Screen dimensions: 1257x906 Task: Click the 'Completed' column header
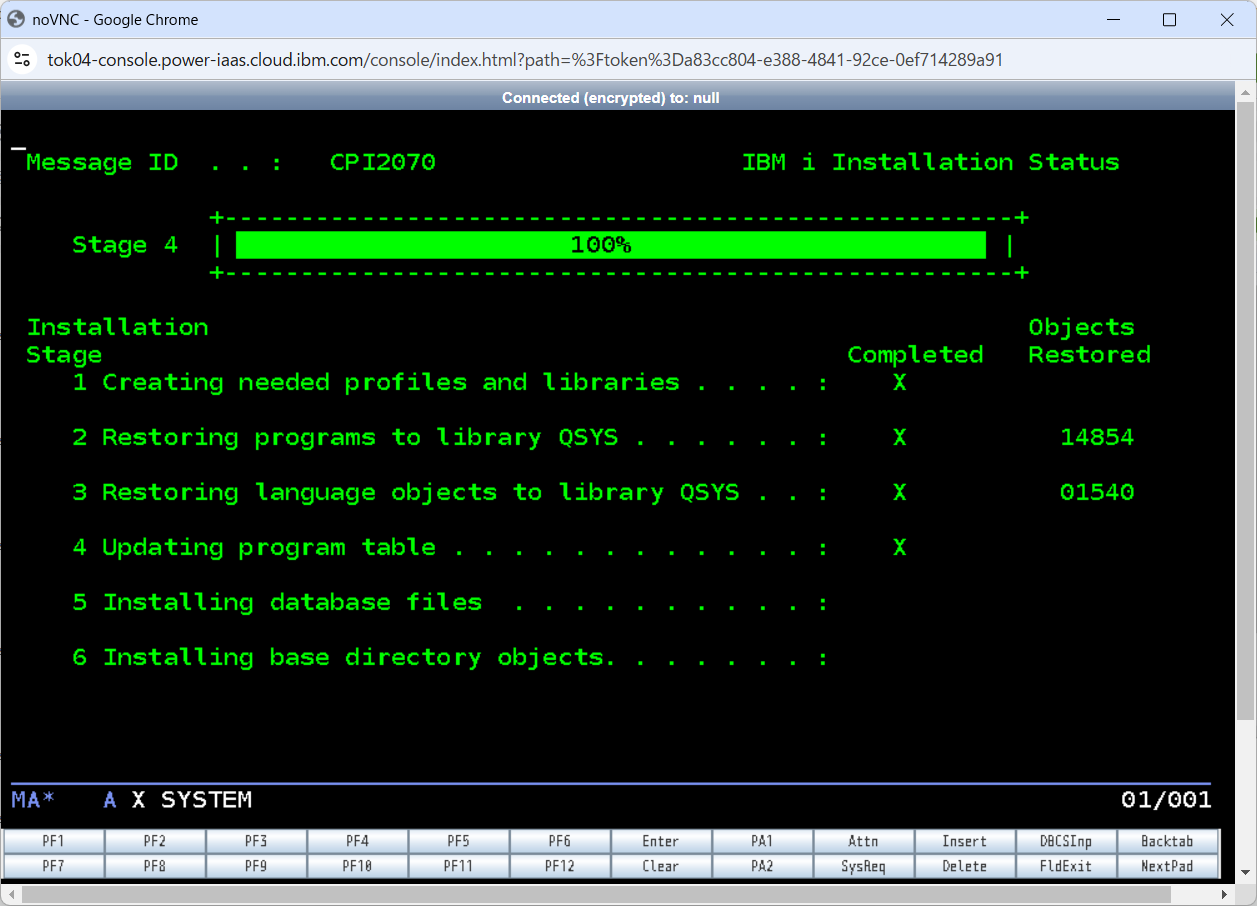pyautogui.click(x=915, y=355)
